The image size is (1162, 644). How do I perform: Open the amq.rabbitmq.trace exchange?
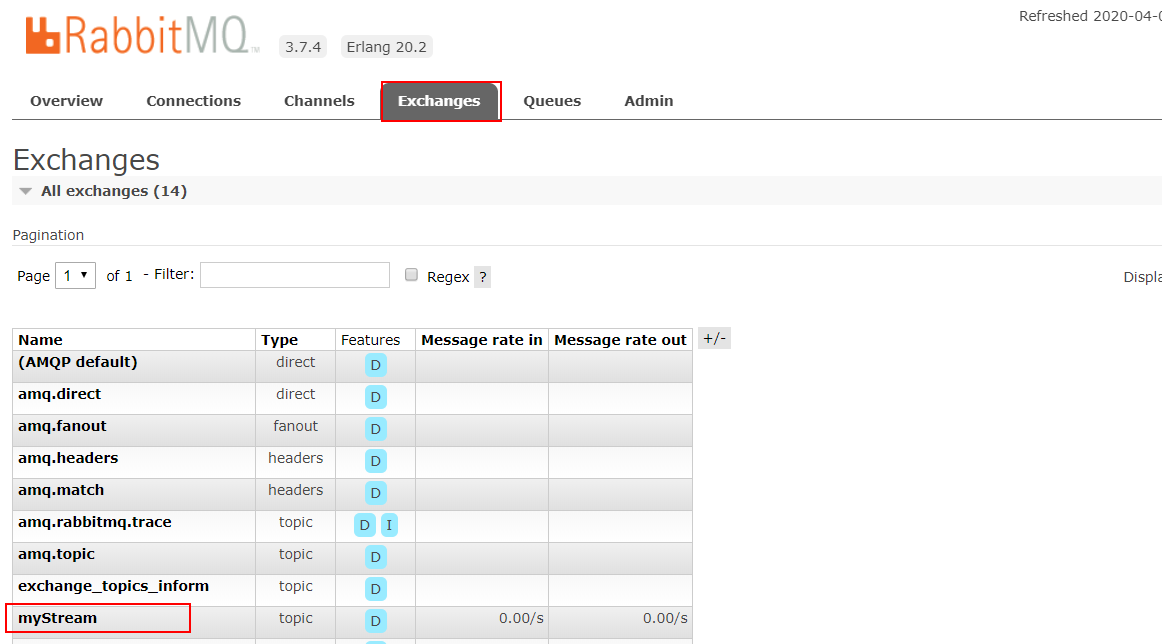coord(95,522)
